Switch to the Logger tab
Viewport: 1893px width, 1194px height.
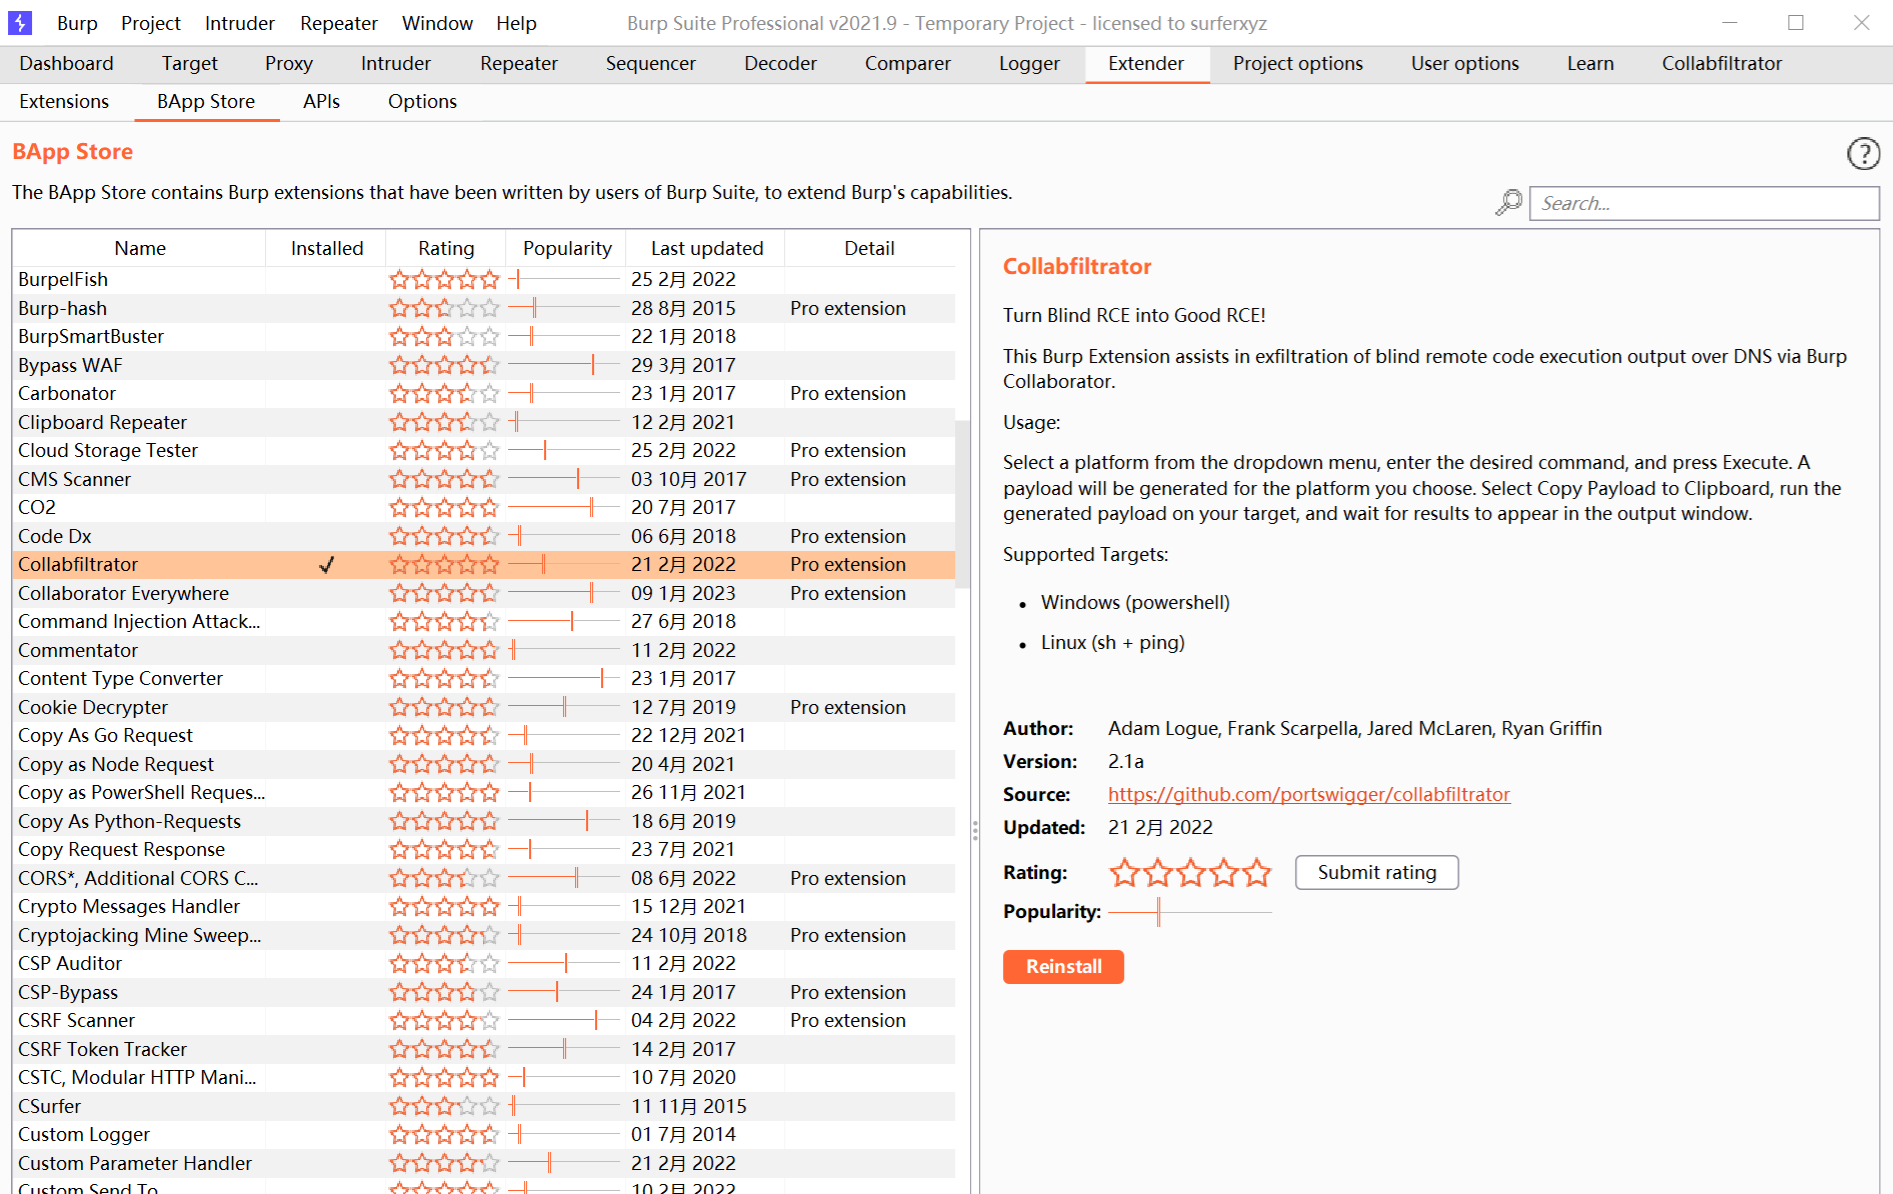point(1029,64)
